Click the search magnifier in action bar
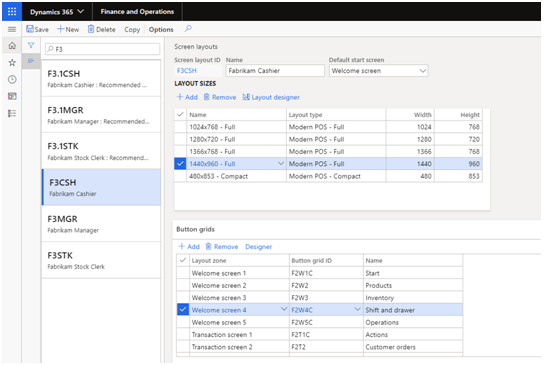Viewport: 546px width, 365px height. point(188,29)
